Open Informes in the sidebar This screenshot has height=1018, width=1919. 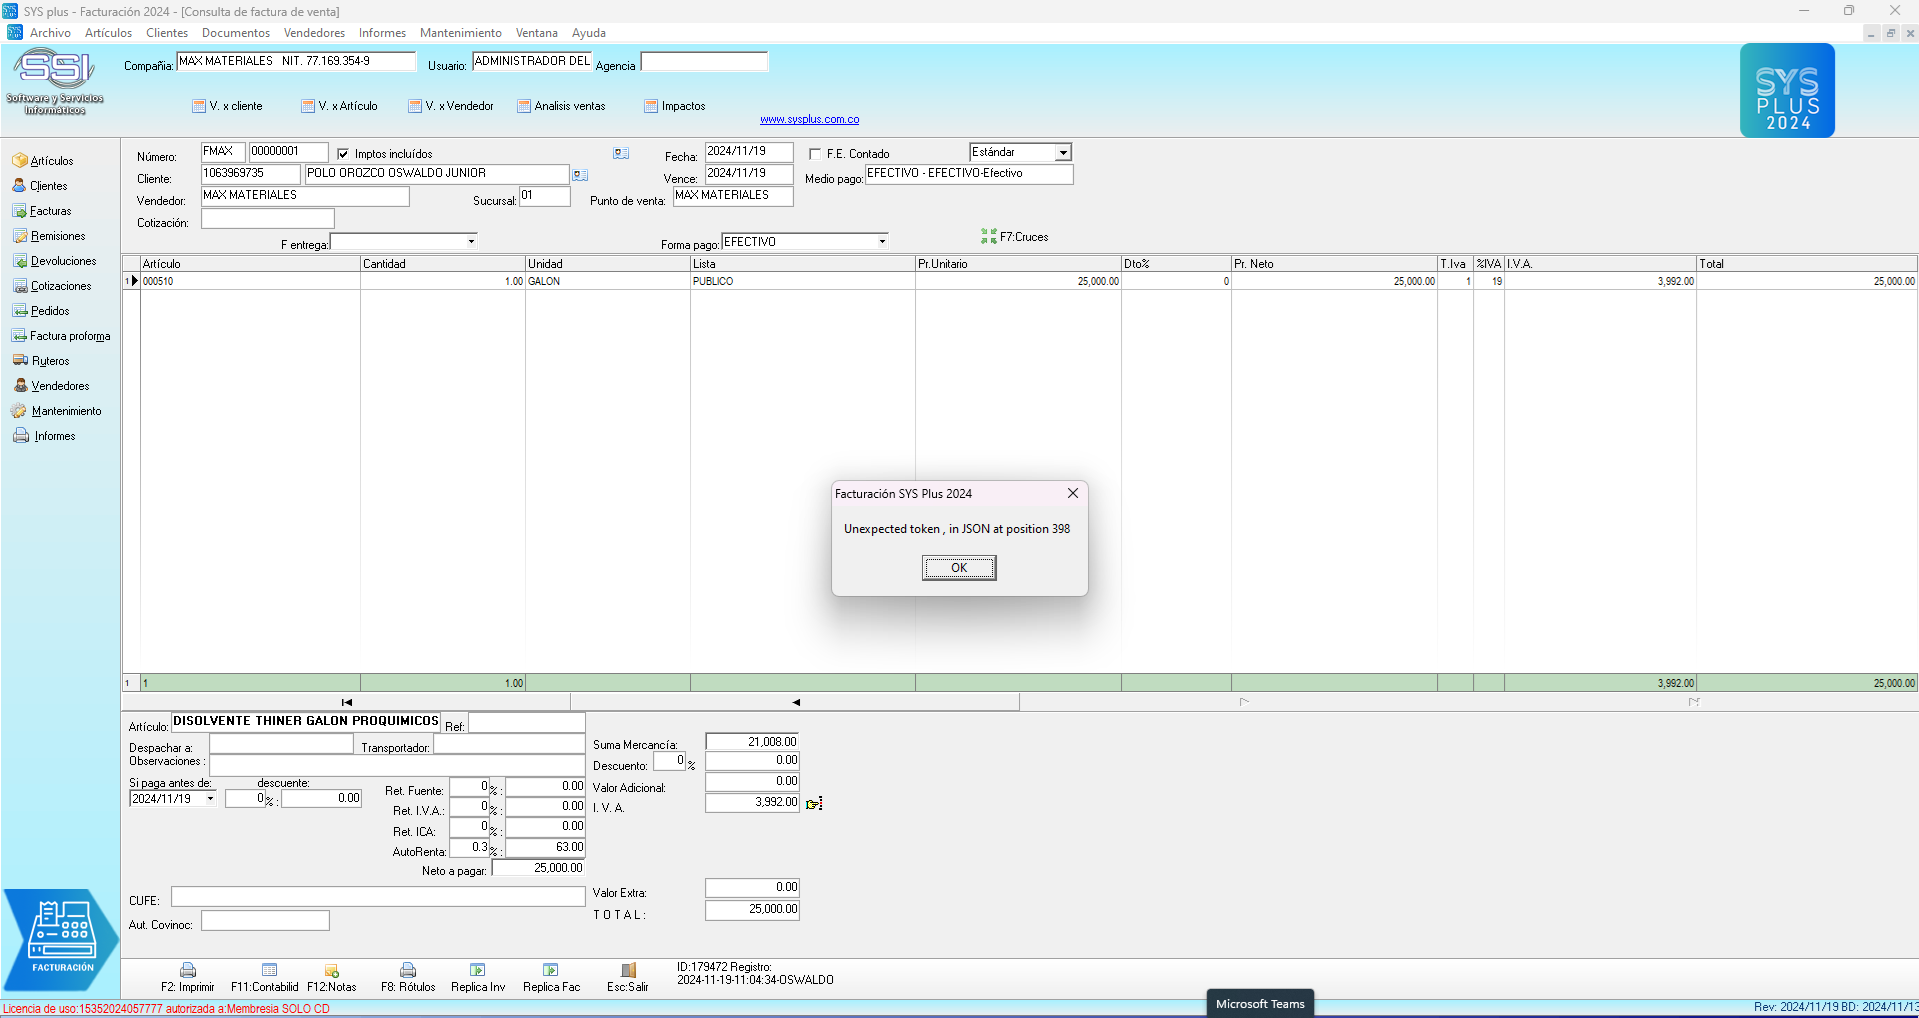44,436
